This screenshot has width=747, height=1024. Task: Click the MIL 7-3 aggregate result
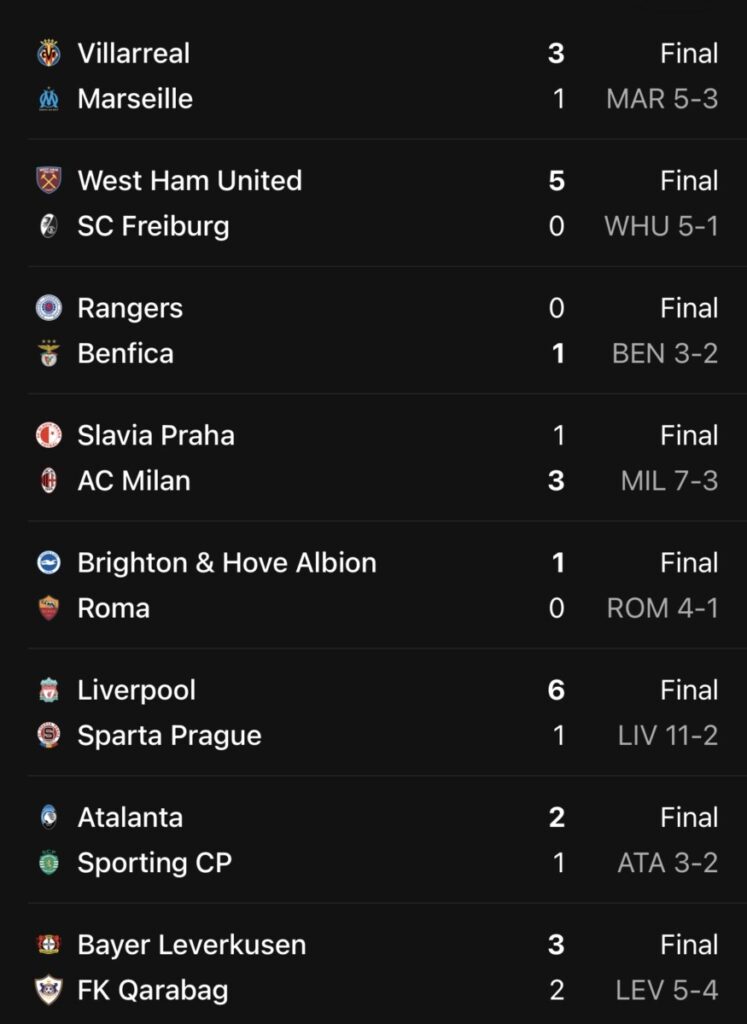(669, 481)
